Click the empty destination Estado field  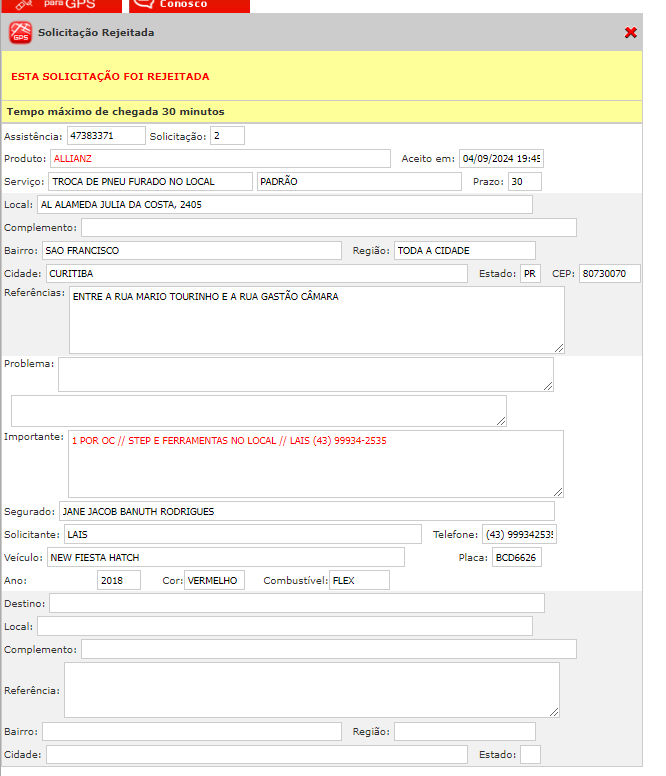(x=530, y=755)
